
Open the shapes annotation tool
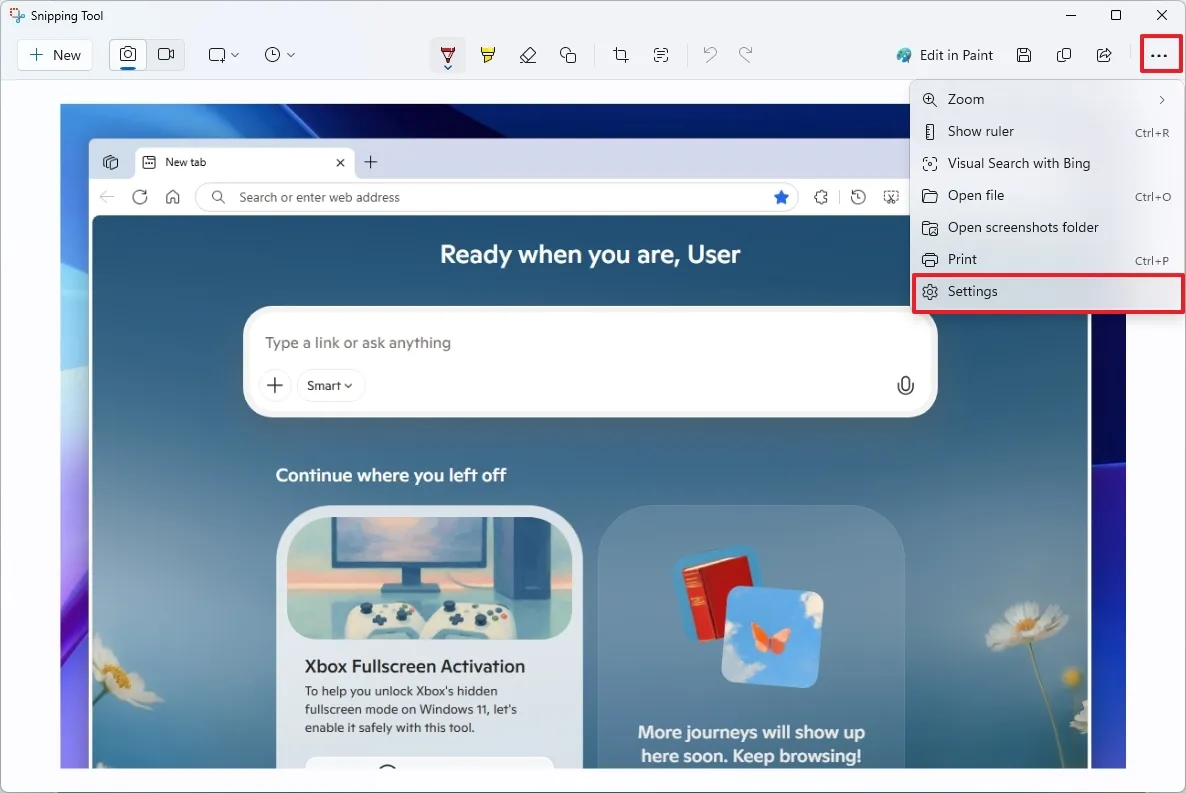tap(568, 55)
